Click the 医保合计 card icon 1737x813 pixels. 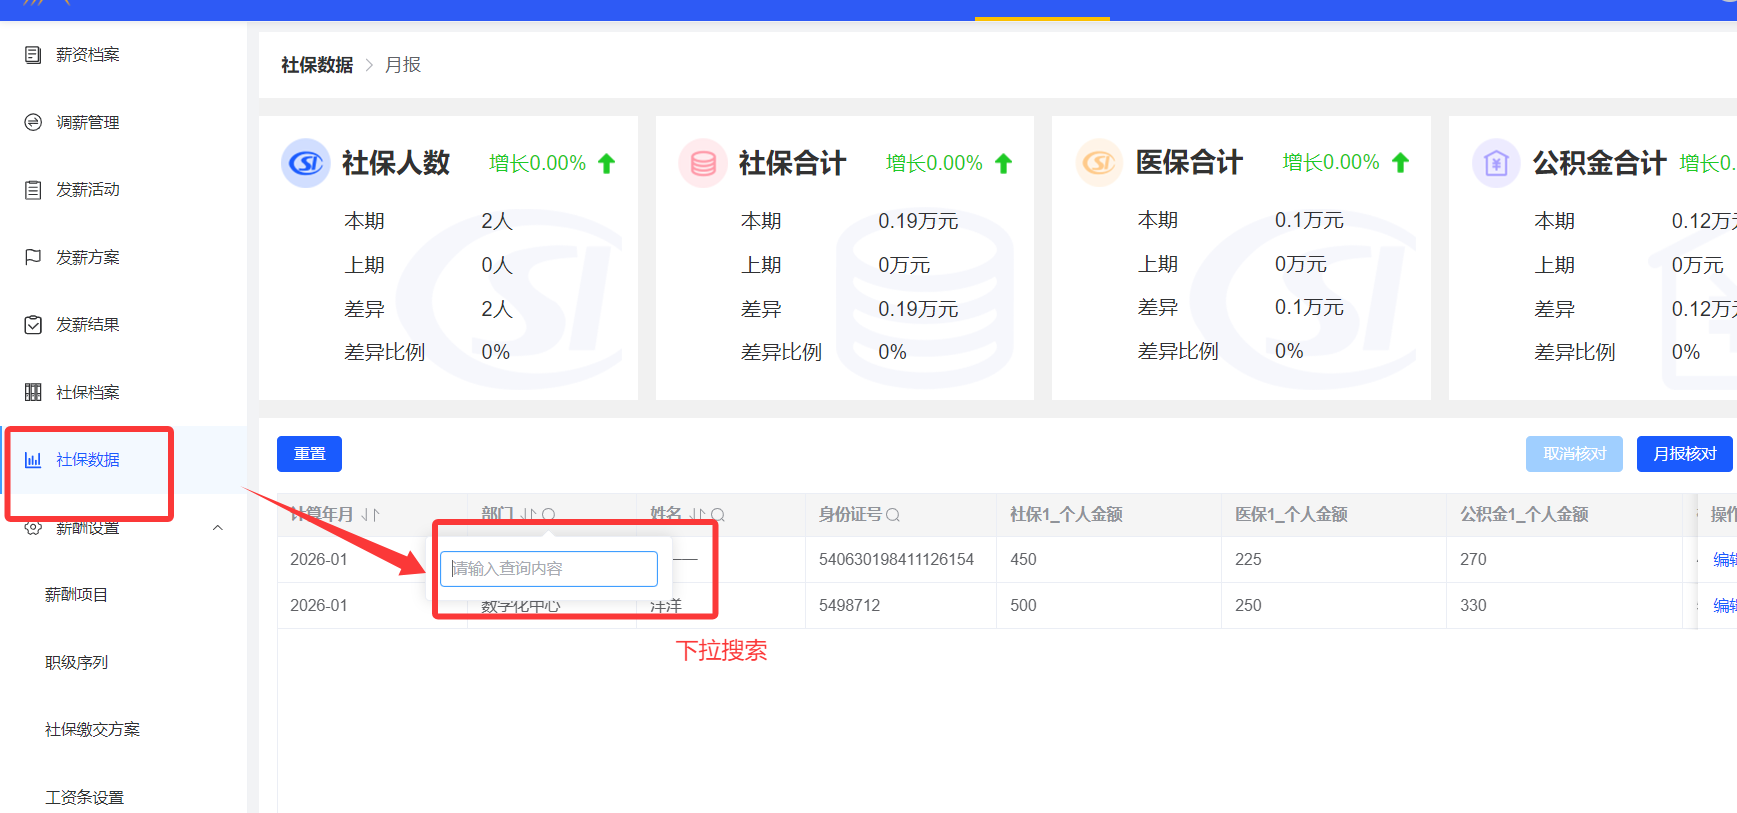1099,162
